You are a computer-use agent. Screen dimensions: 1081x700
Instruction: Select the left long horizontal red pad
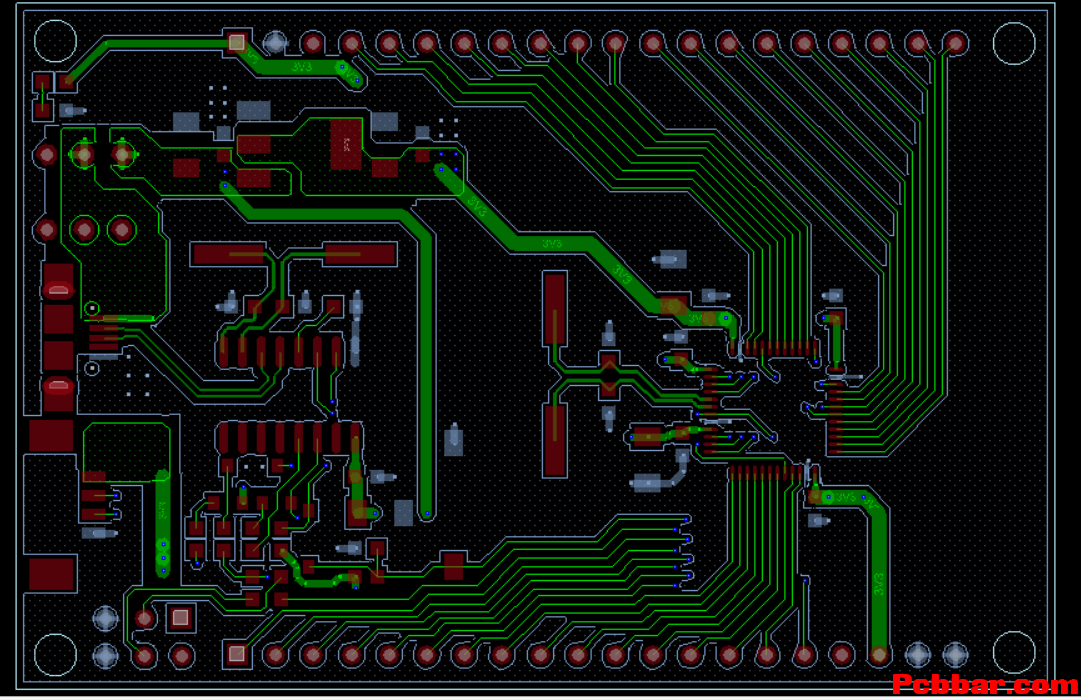(x=228, y=254)
